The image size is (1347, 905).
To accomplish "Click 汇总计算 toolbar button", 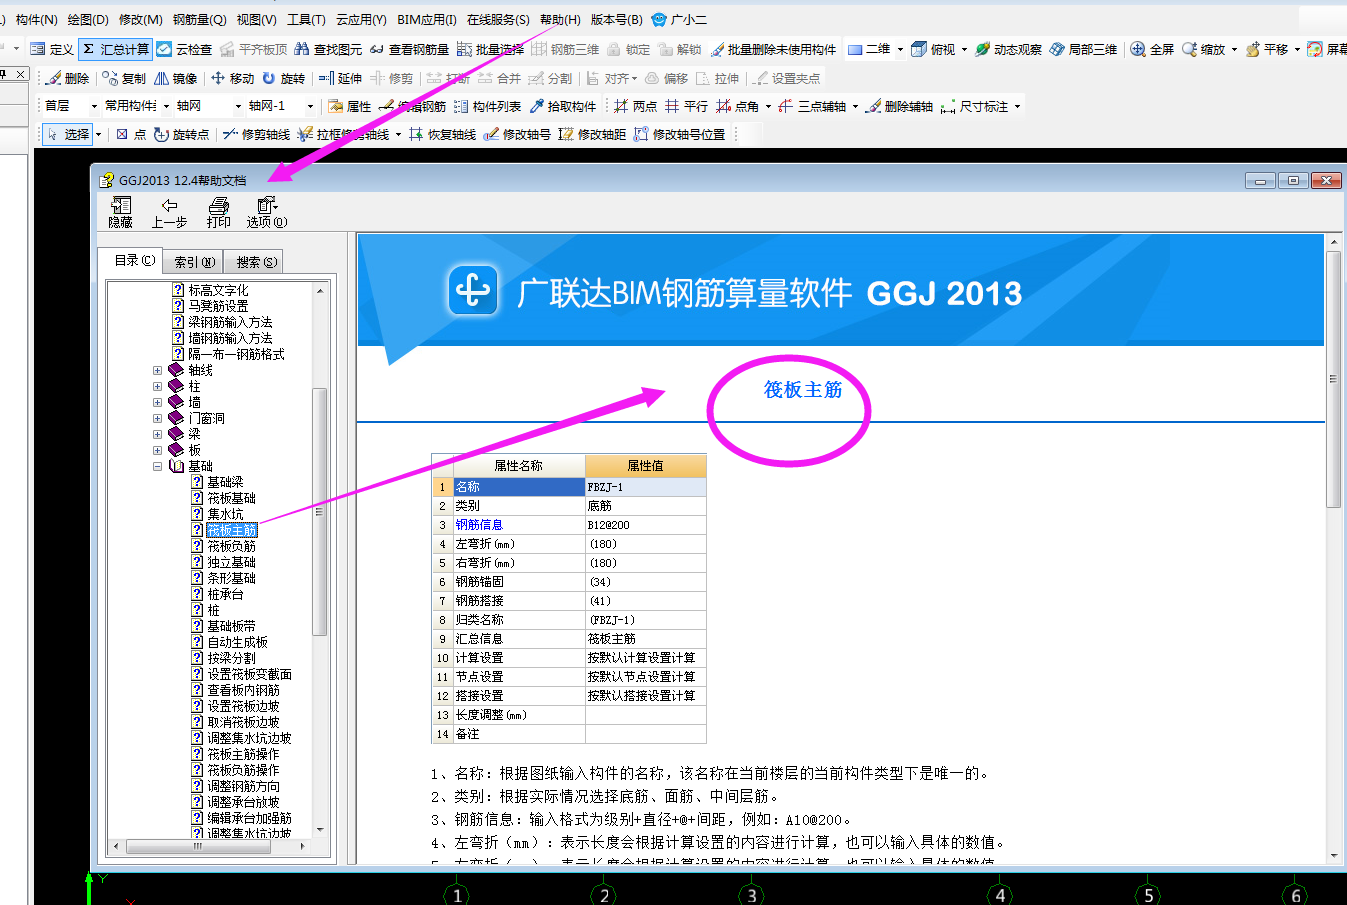I will [115, 49].
